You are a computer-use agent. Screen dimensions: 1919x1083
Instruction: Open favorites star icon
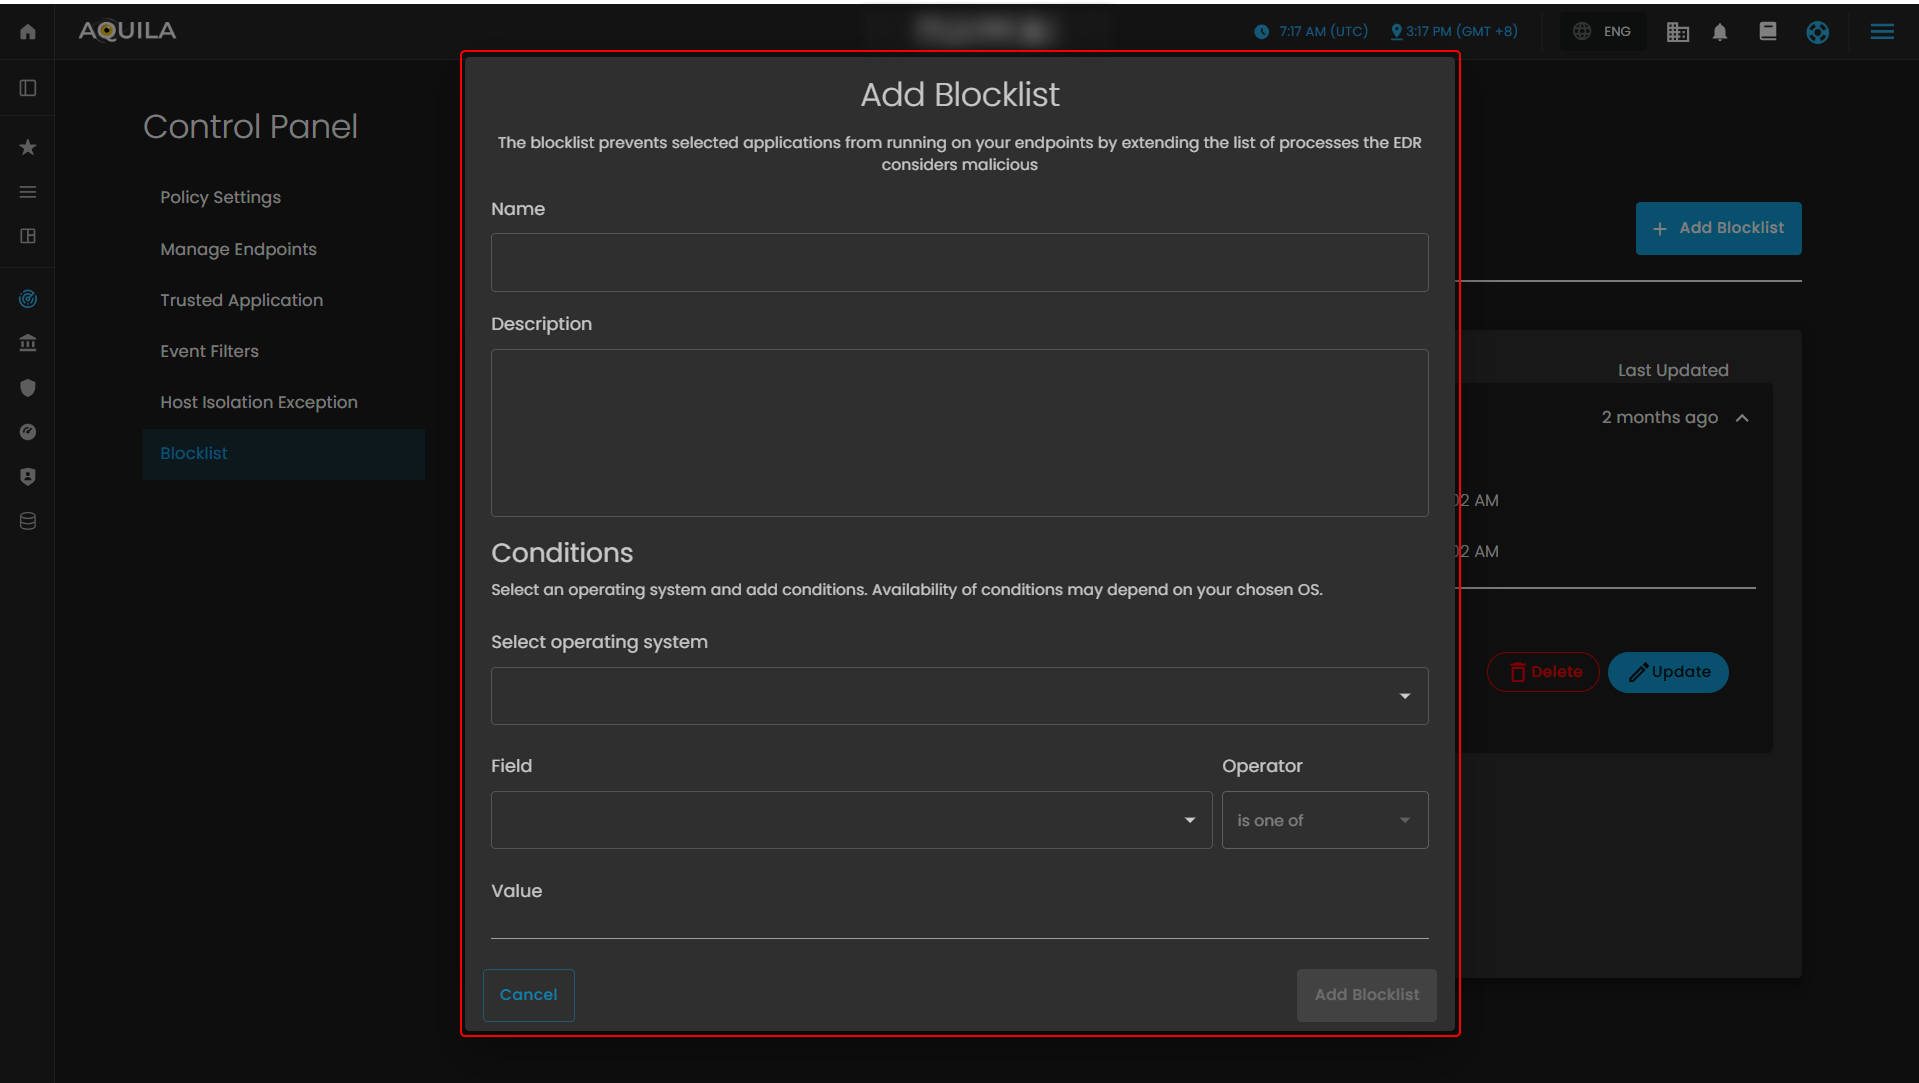(28, 147)
